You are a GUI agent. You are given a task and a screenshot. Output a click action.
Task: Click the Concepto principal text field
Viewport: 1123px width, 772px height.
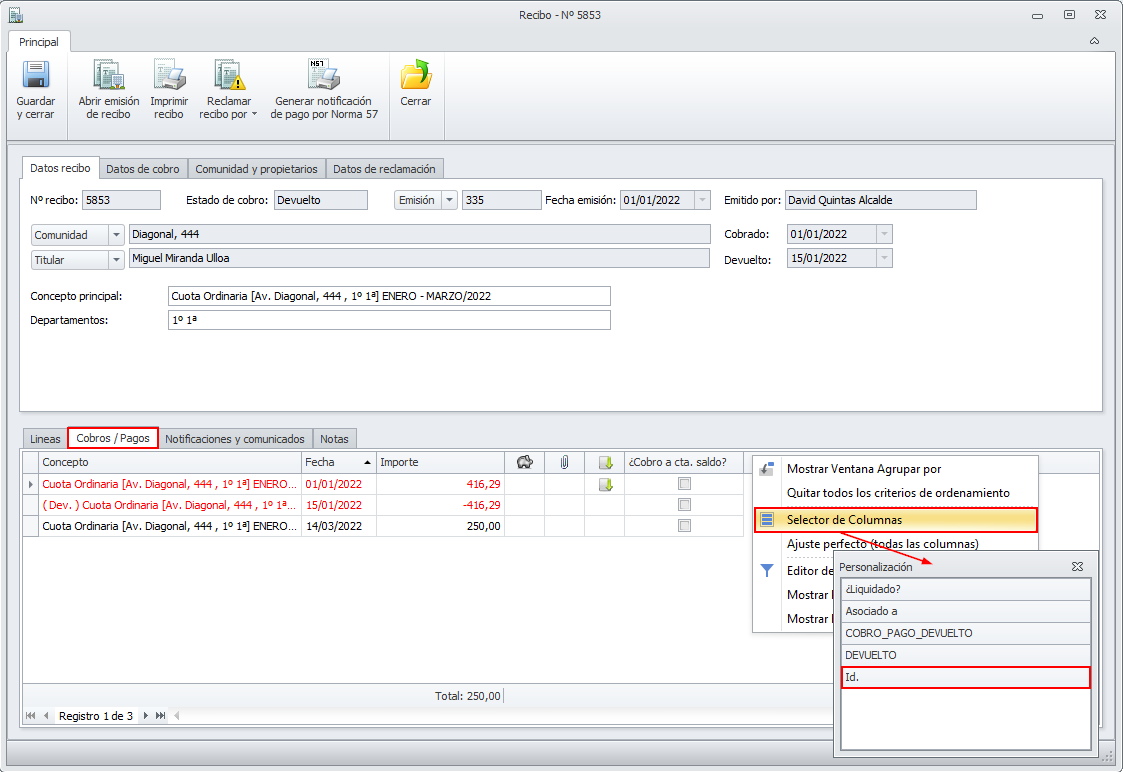point(389,296)
